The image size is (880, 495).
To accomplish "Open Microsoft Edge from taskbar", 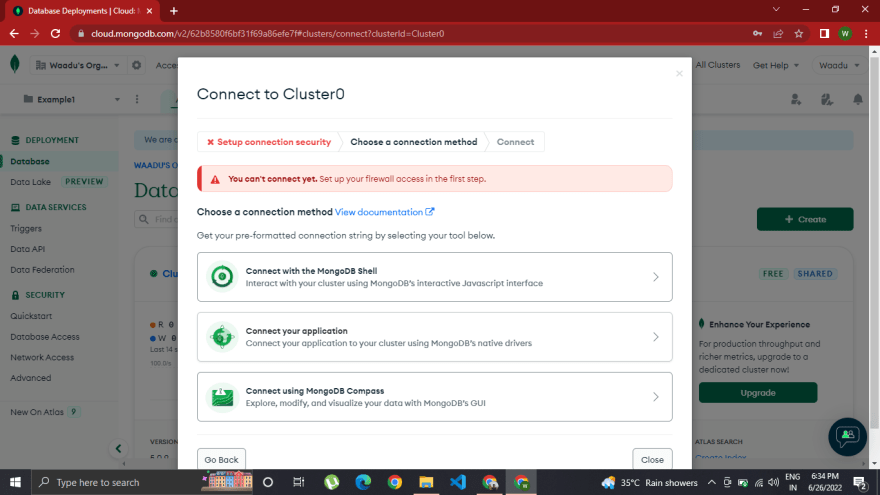I will coord(363,482).
